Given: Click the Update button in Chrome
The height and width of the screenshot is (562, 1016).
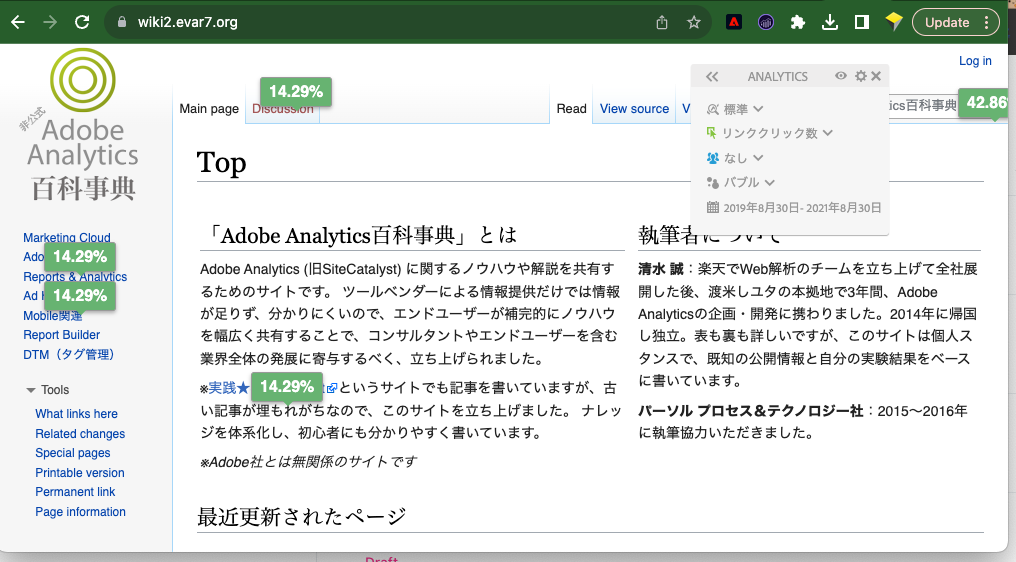Looking at the screenshot, I should pyautogui.click(x=947, y=23).
